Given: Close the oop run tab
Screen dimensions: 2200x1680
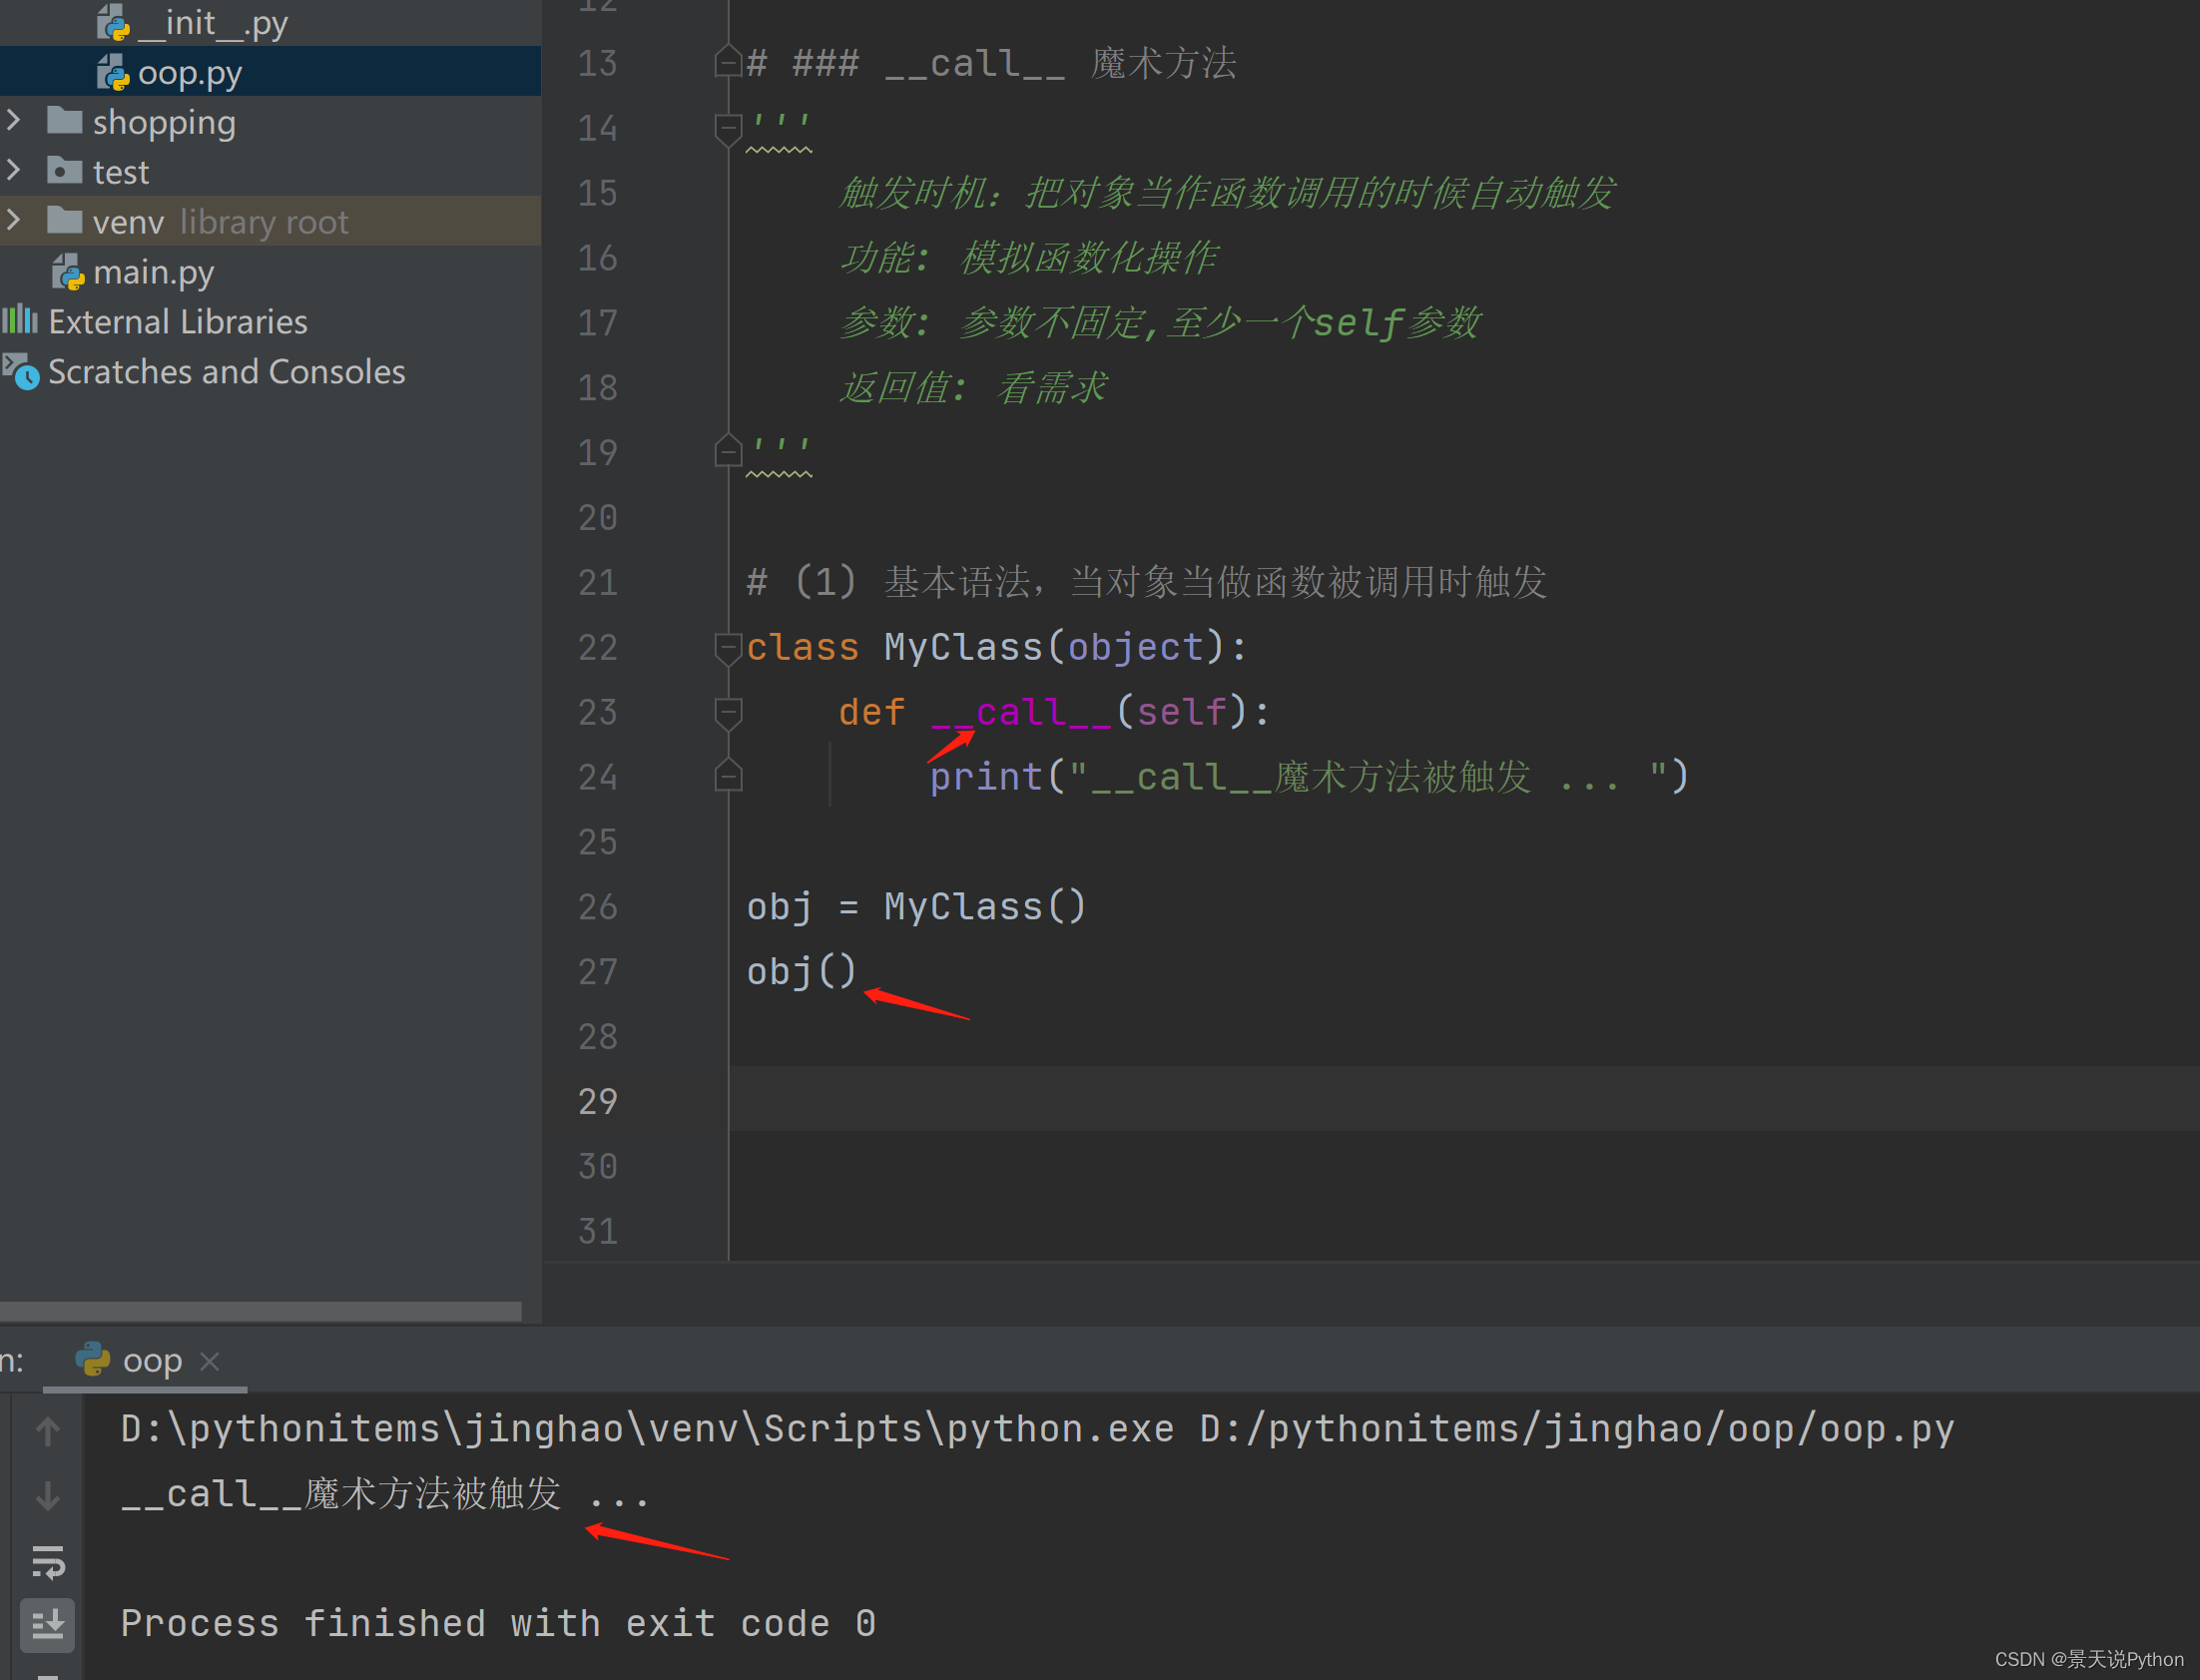Looking at the screenshot, I should coord(210,1360).
